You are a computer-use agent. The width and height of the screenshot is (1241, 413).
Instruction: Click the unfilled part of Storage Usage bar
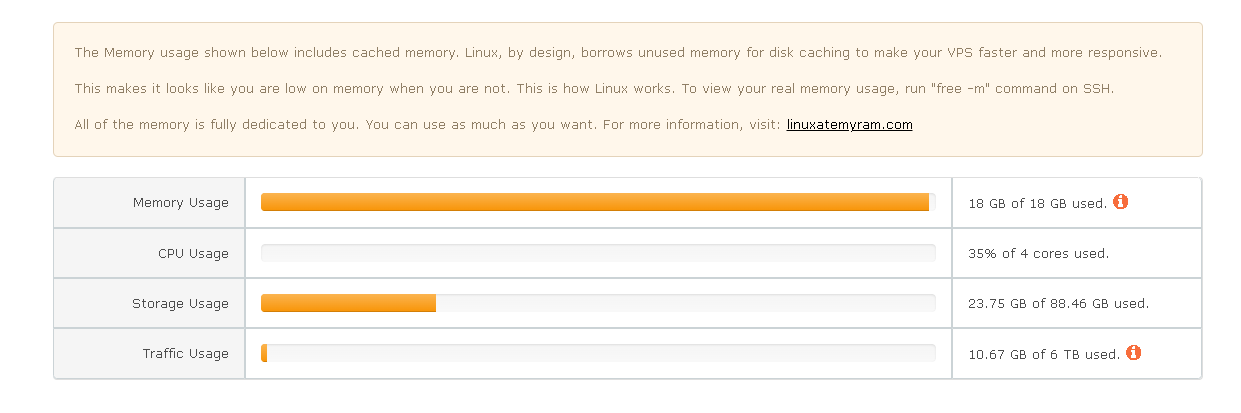pyautogui.click(x=685, y=303)
